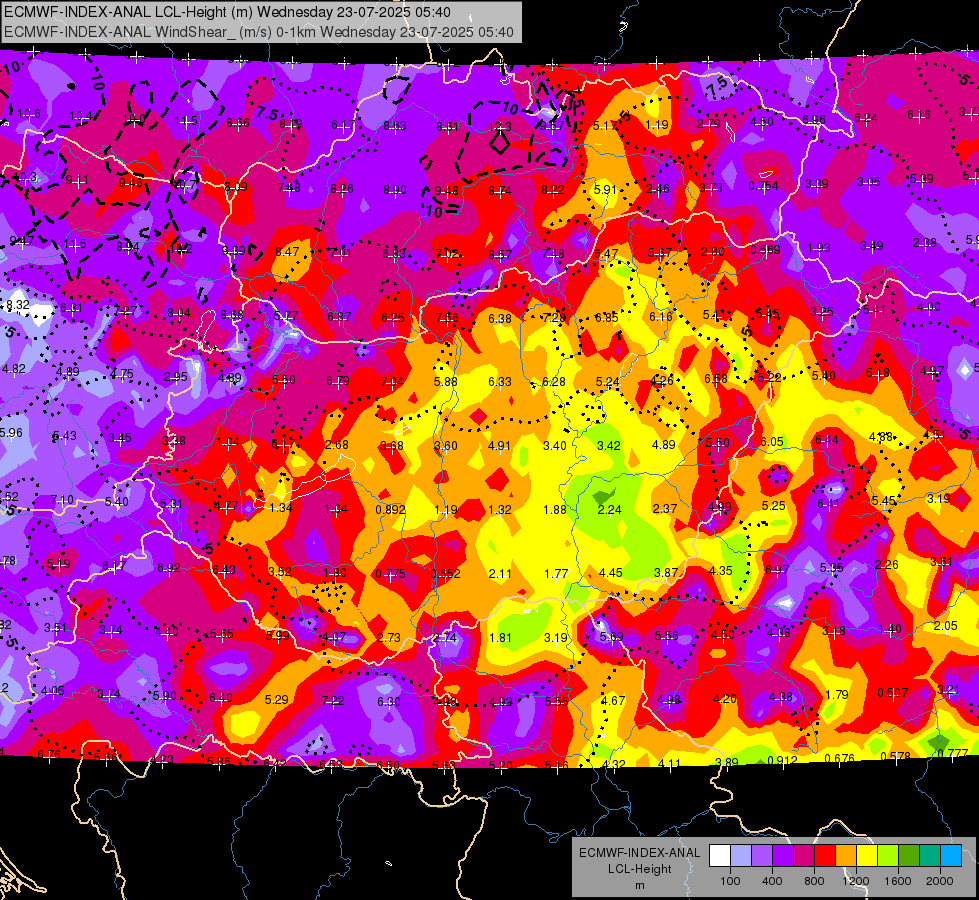
Task: Click the wind shear value '3.42'
Action: tap(609, 445)
